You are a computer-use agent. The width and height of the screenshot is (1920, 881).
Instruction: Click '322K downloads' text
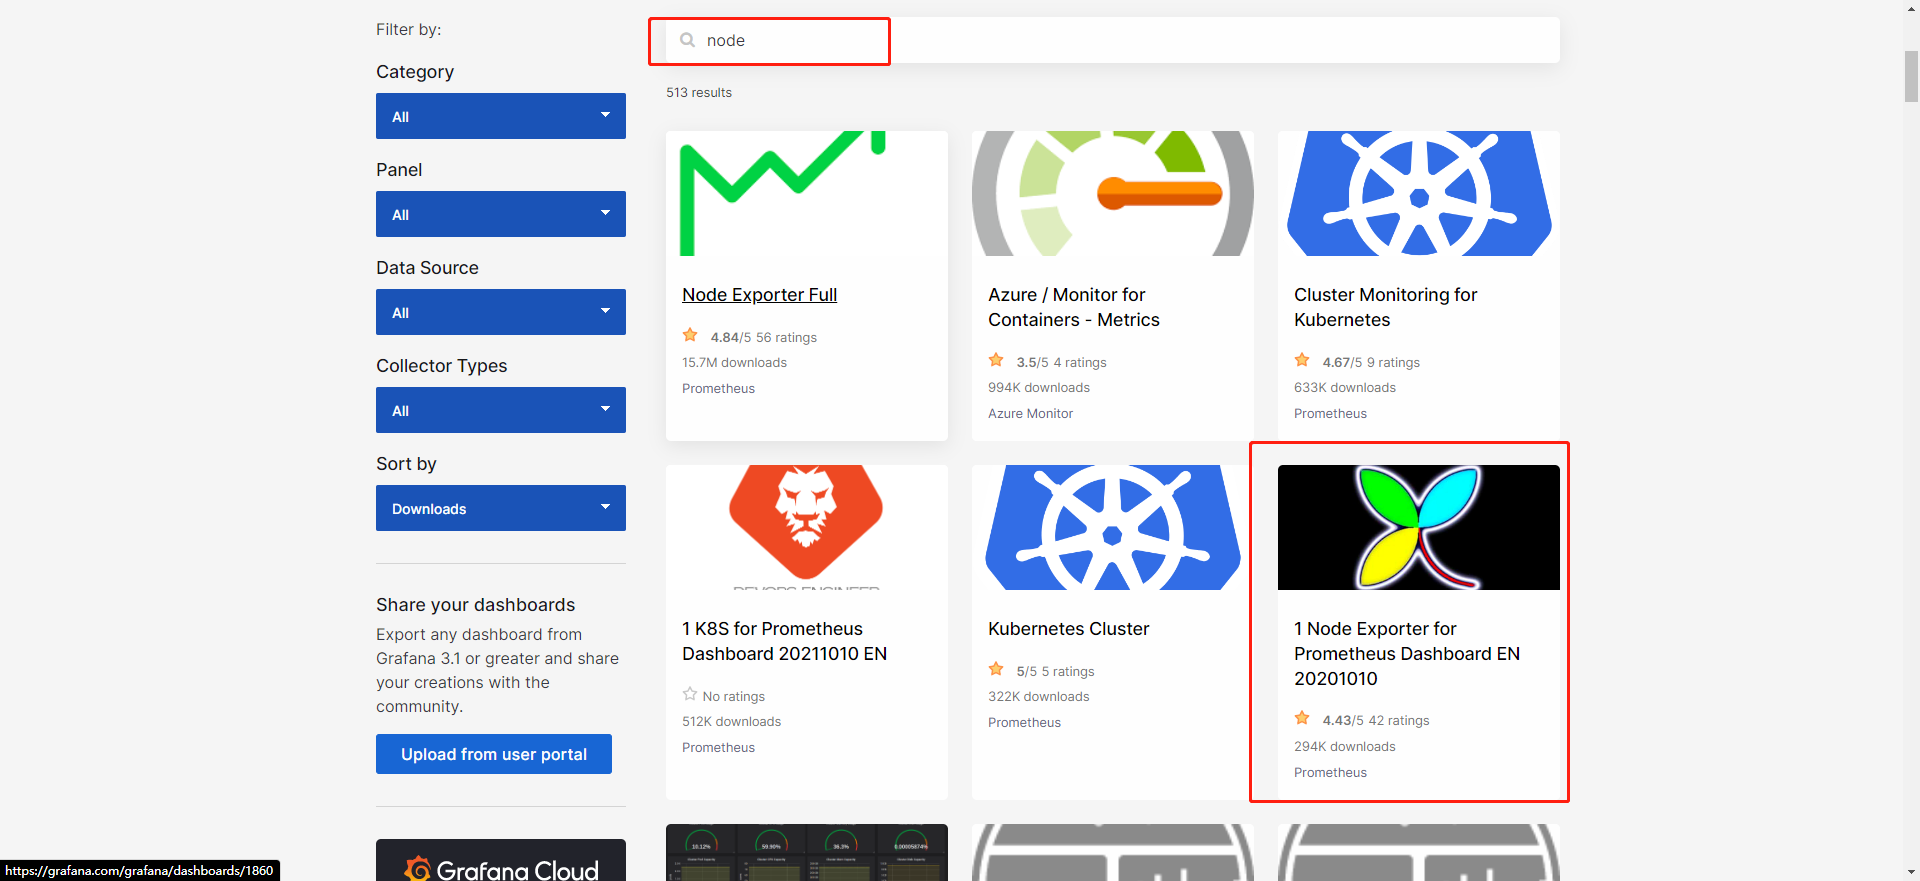[1039, 697]
